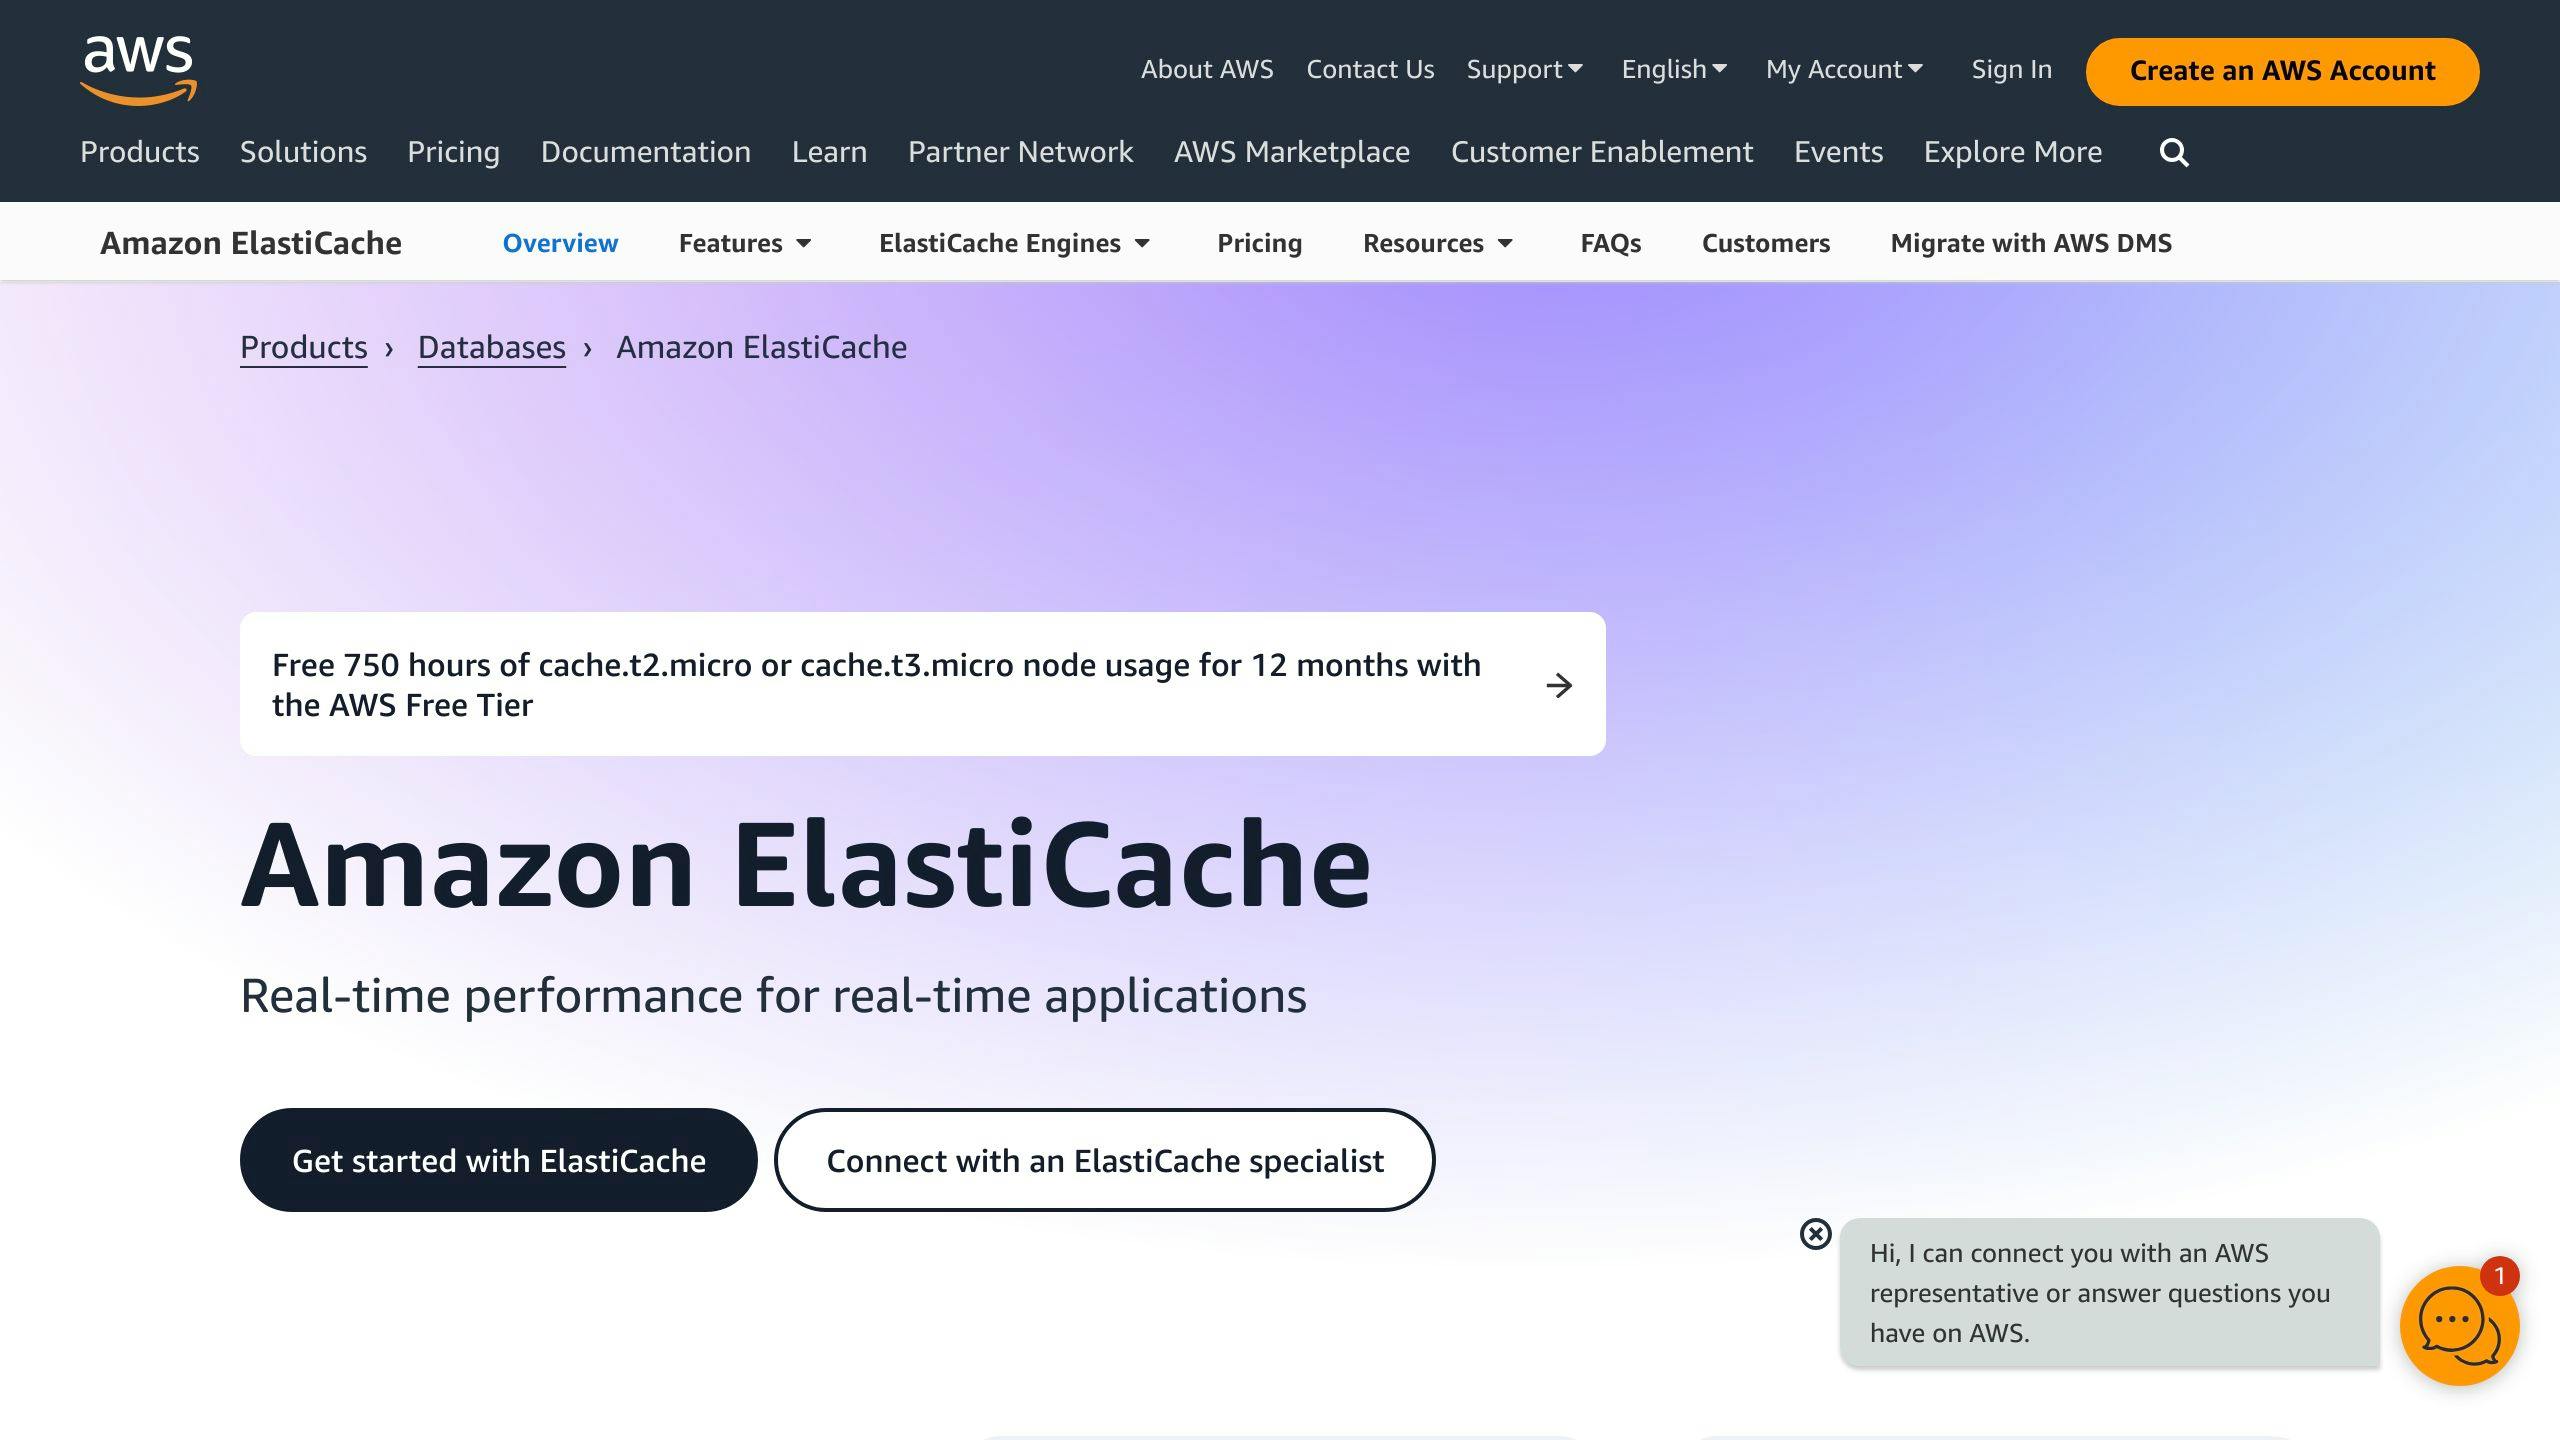Open the Pricing menu in the main nav

(x=453, y=152)
